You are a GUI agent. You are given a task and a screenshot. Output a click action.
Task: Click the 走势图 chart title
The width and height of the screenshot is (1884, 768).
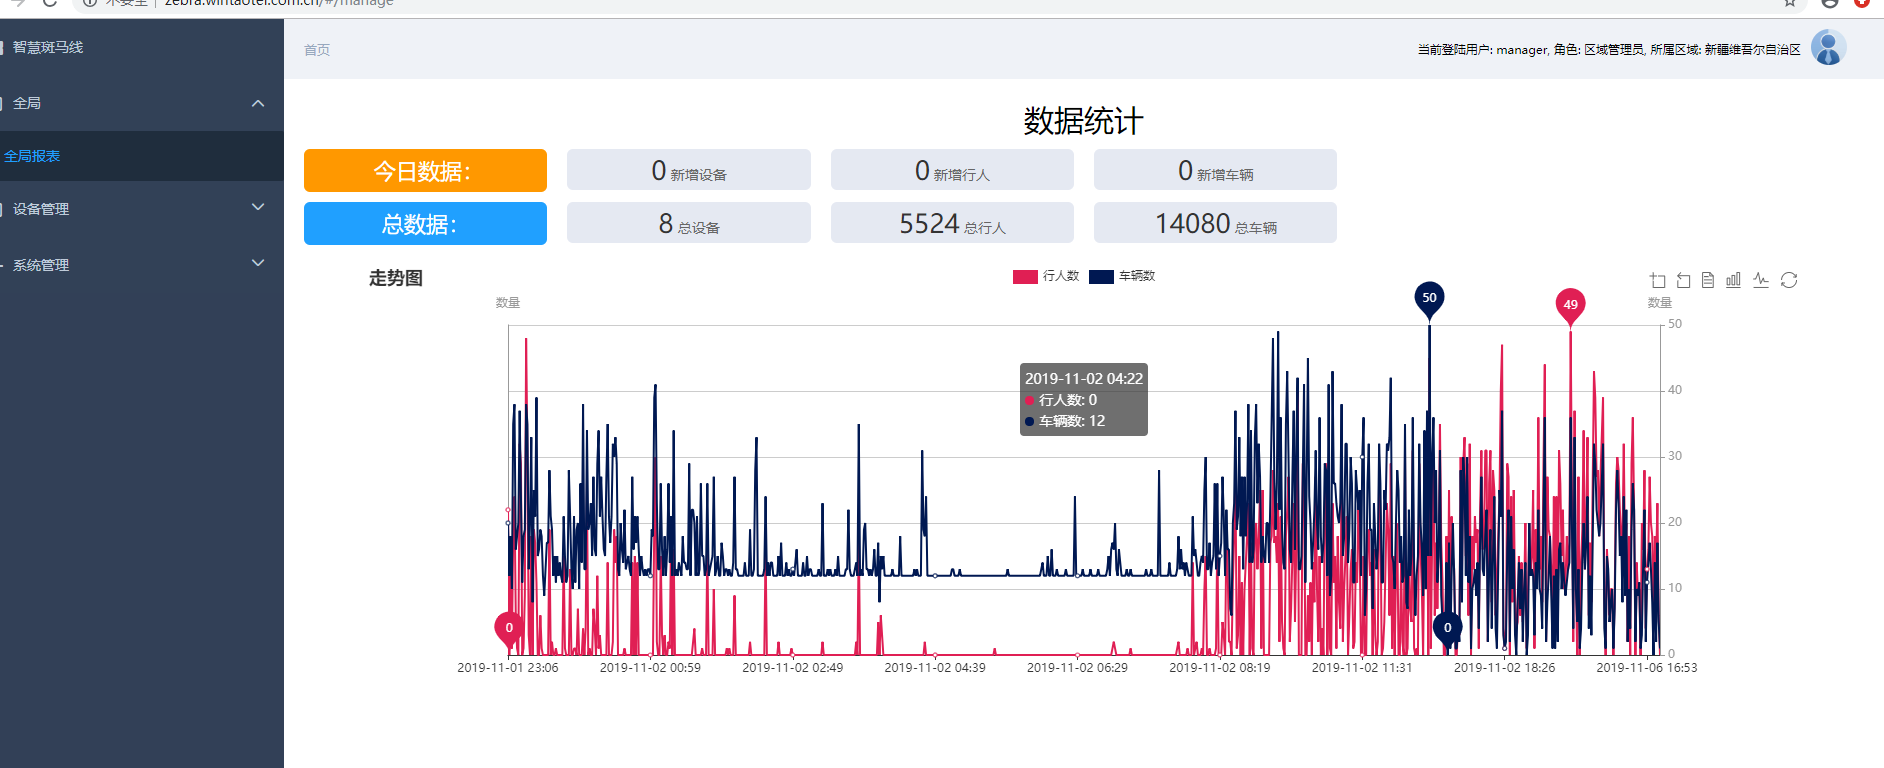point(396,278)
